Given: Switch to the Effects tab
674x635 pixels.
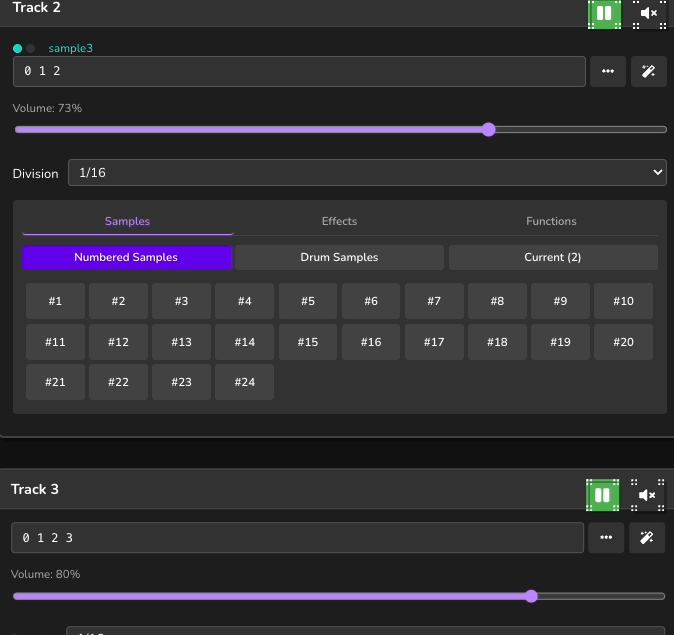Looking at the screenshot, I should [x=339, y=221].
